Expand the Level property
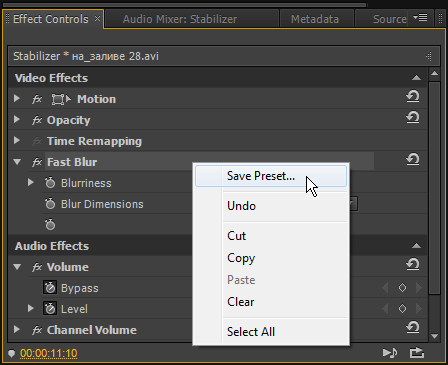 coord(31,309)
